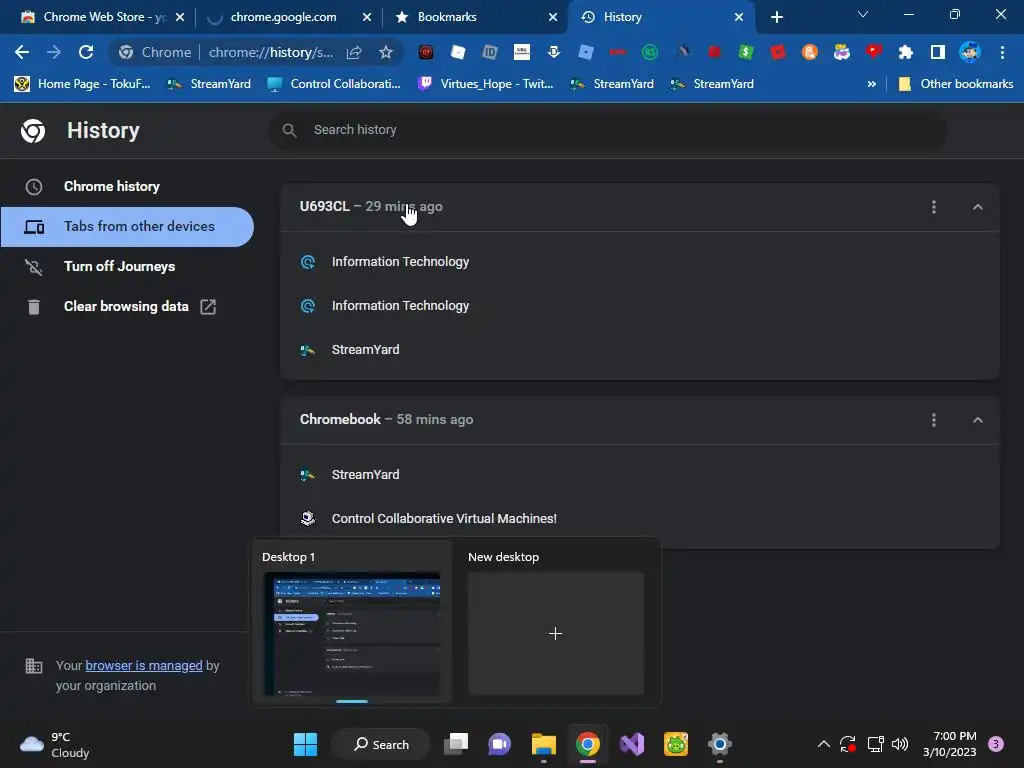Open Task View on the taskbar
The width and height of the screenshot is (1024, 768).
pyautogui.click(x=456, y=744)
